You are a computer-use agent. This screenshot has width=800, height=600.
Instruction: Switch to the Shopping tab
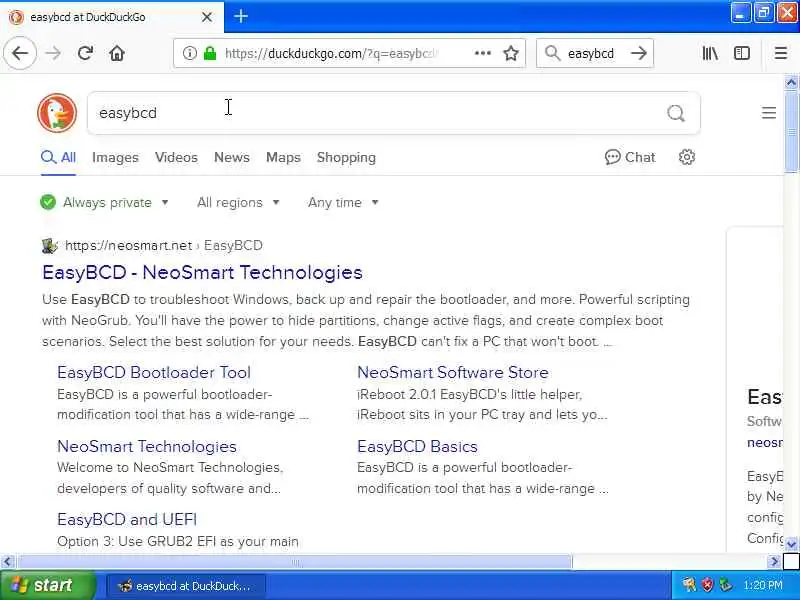point(346,157)
